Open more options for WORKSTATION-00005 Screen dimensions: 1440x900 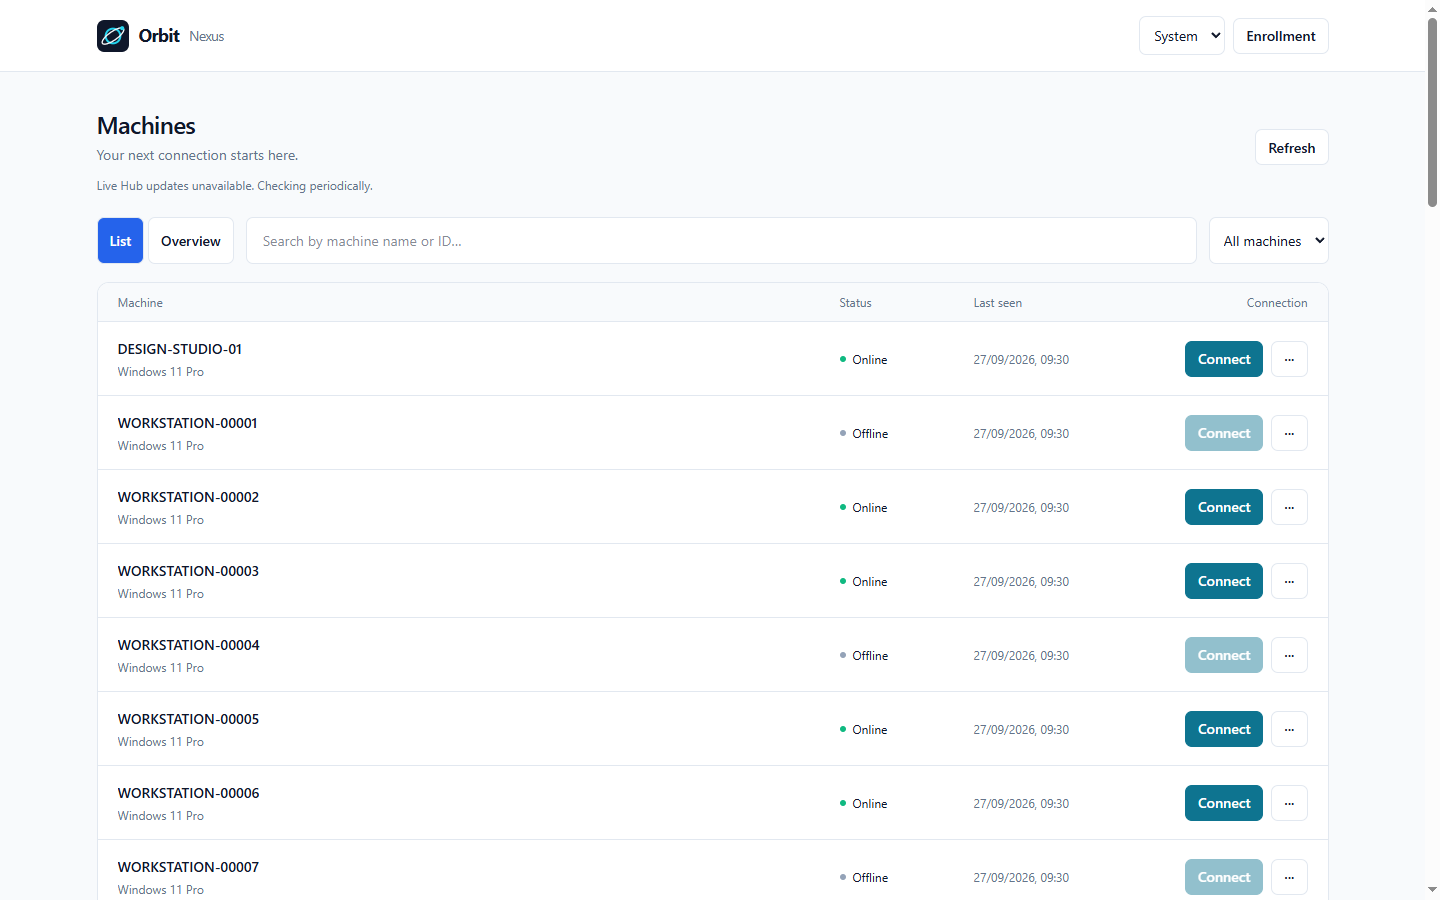tap(1289, 729)
